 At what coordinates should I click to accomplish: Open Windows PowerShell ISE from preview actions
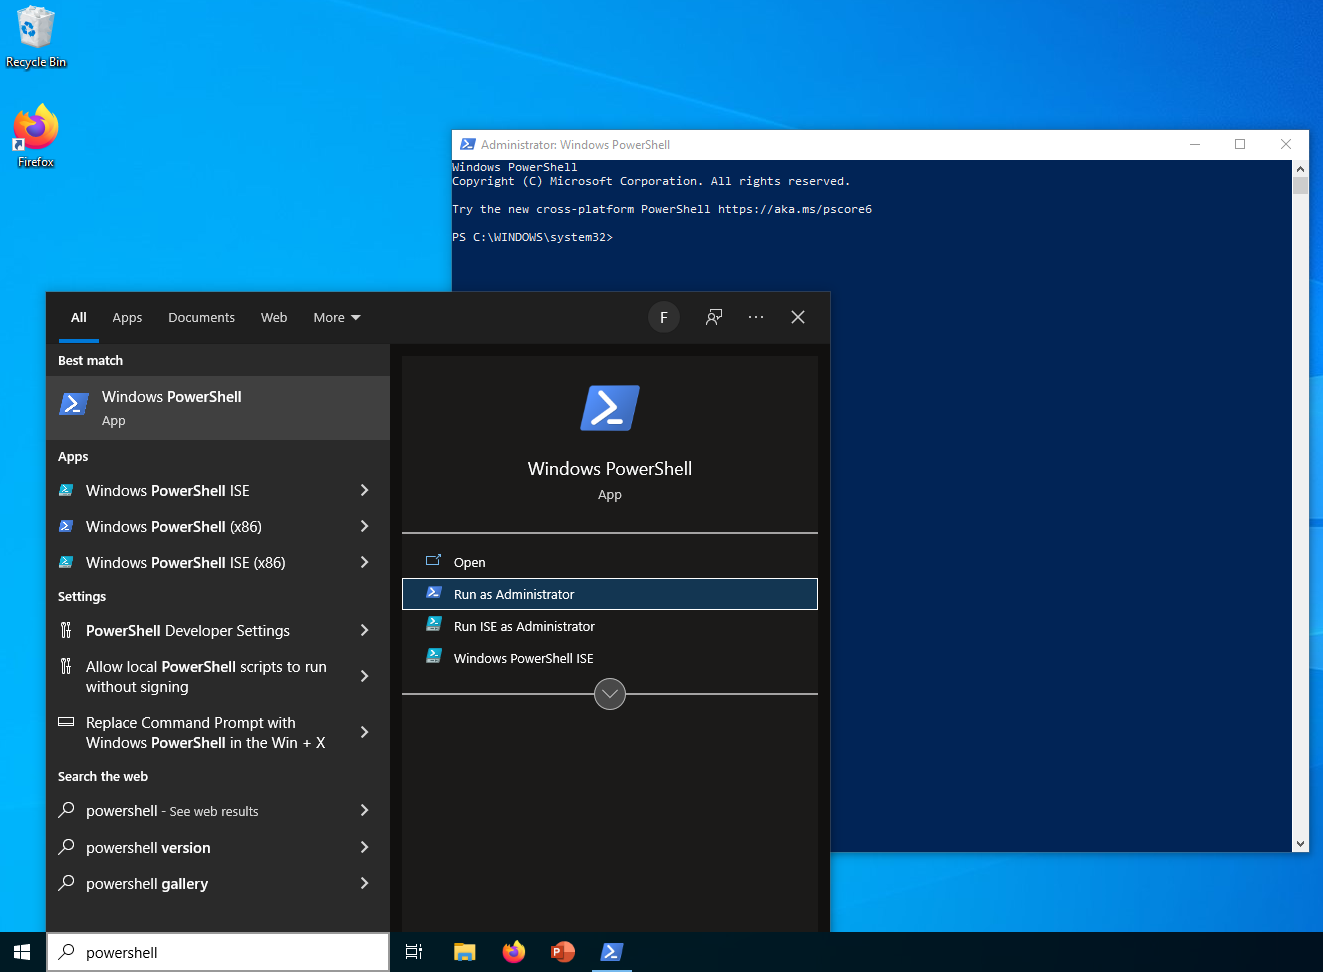(610, 658)
